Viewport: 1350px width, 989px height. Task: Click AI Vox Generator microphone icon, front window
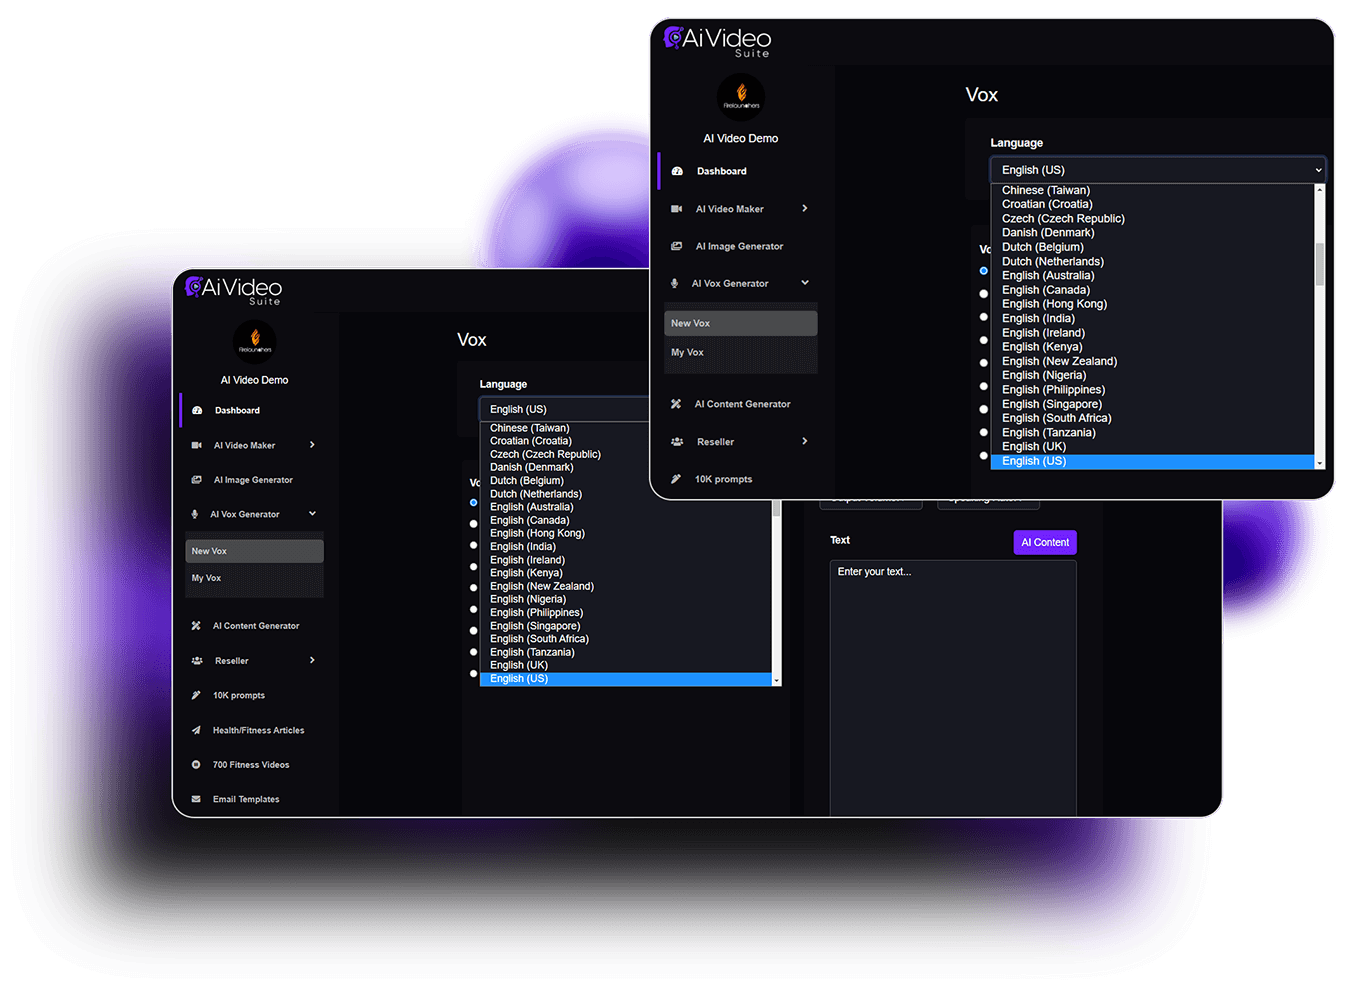(x=675, y=284)
